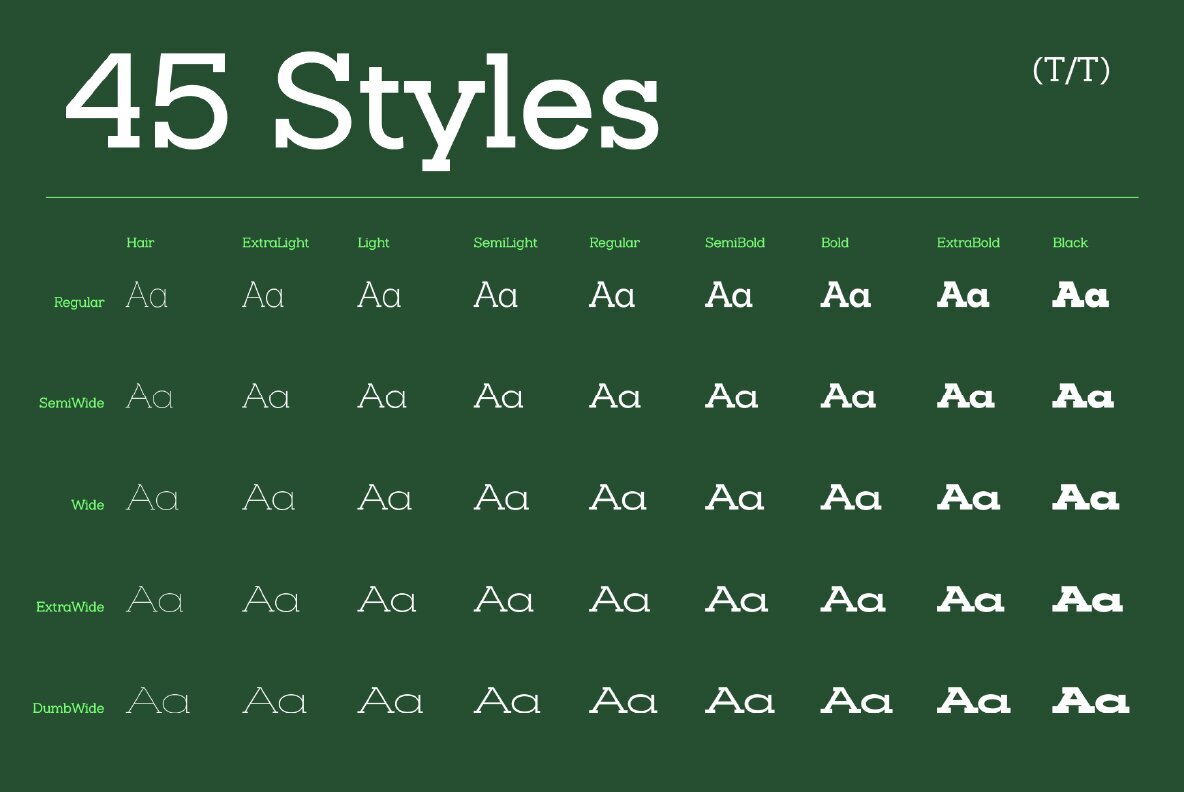Choose the SemiWide Regular-weight Aa sample

tap(615, 396)
